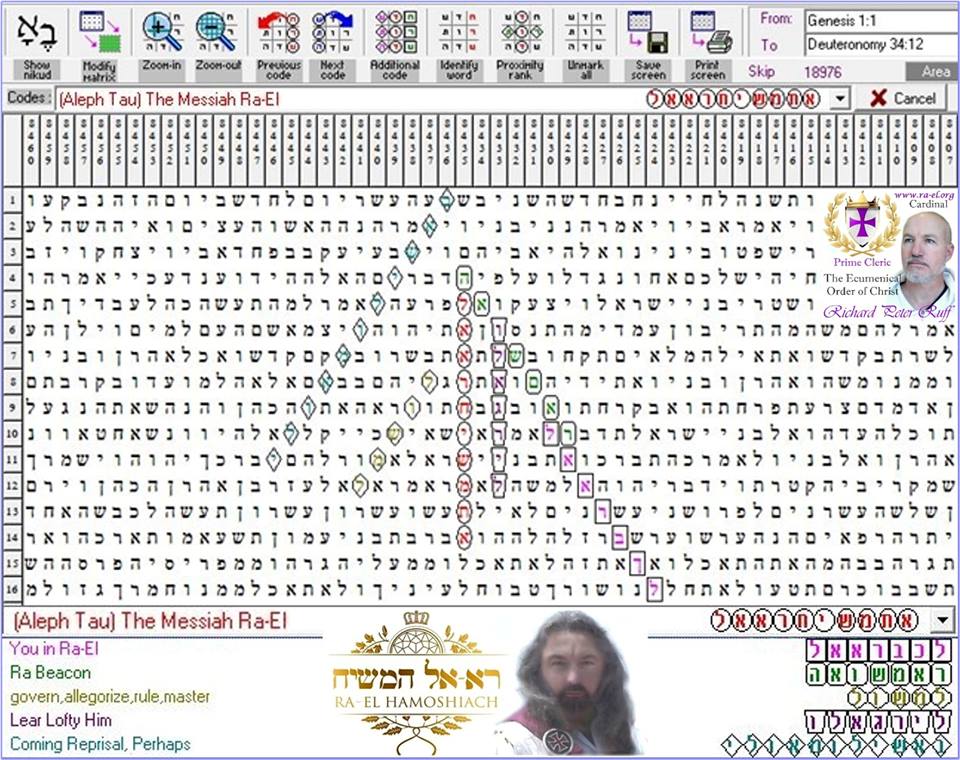Click the purple-boxed letter on row 16
960x760 pixels.
click(654, 590)
